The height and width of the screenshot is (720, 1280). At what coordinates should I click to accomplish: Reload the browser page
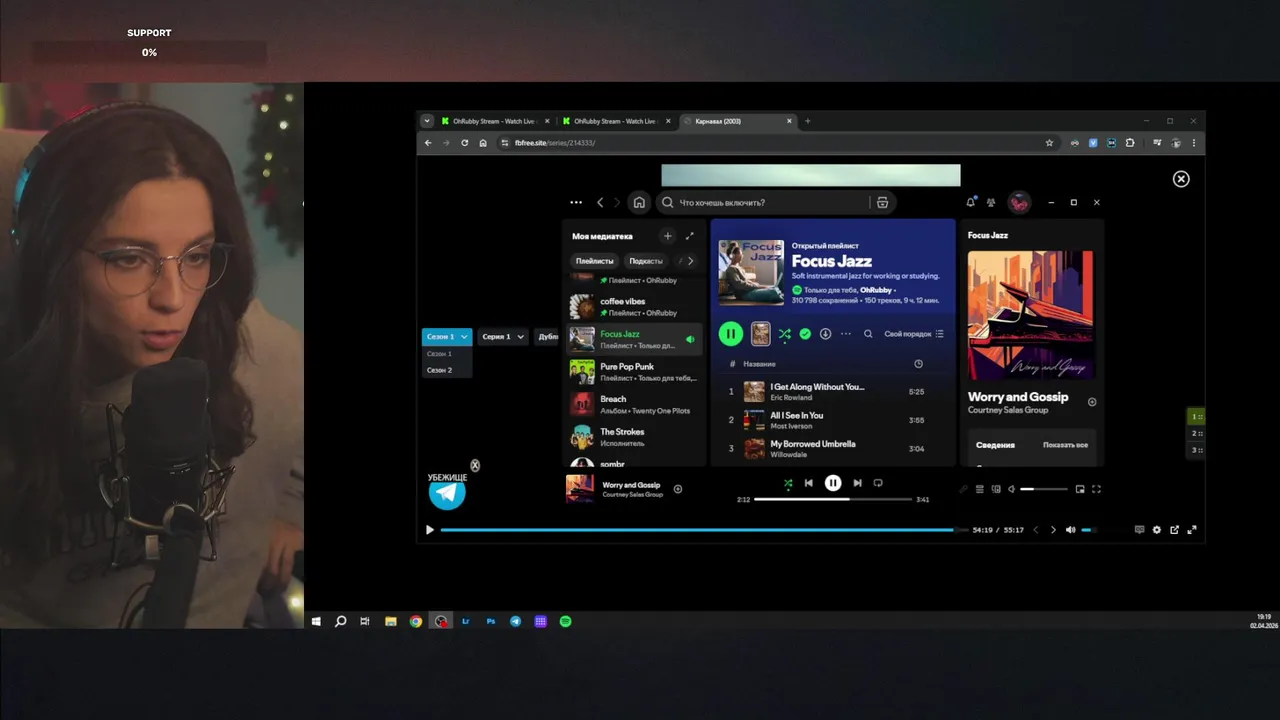(x=464, y=143)
